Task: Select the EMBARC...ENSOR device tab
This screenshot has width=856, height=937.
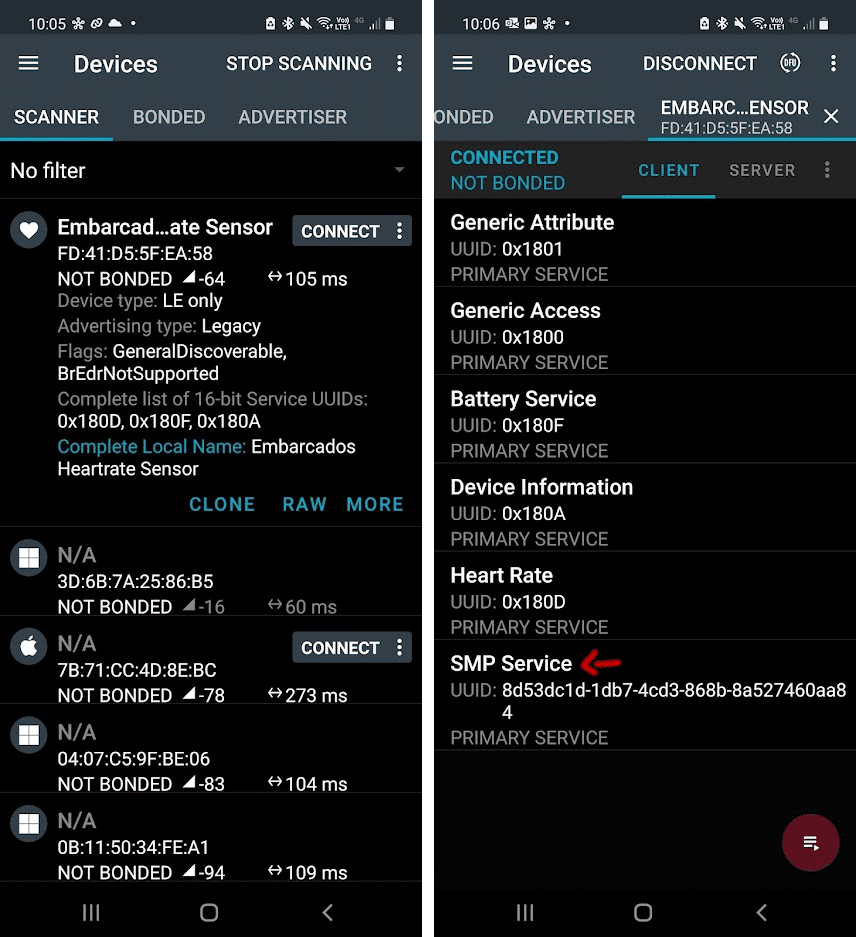Action: (734, 117)
